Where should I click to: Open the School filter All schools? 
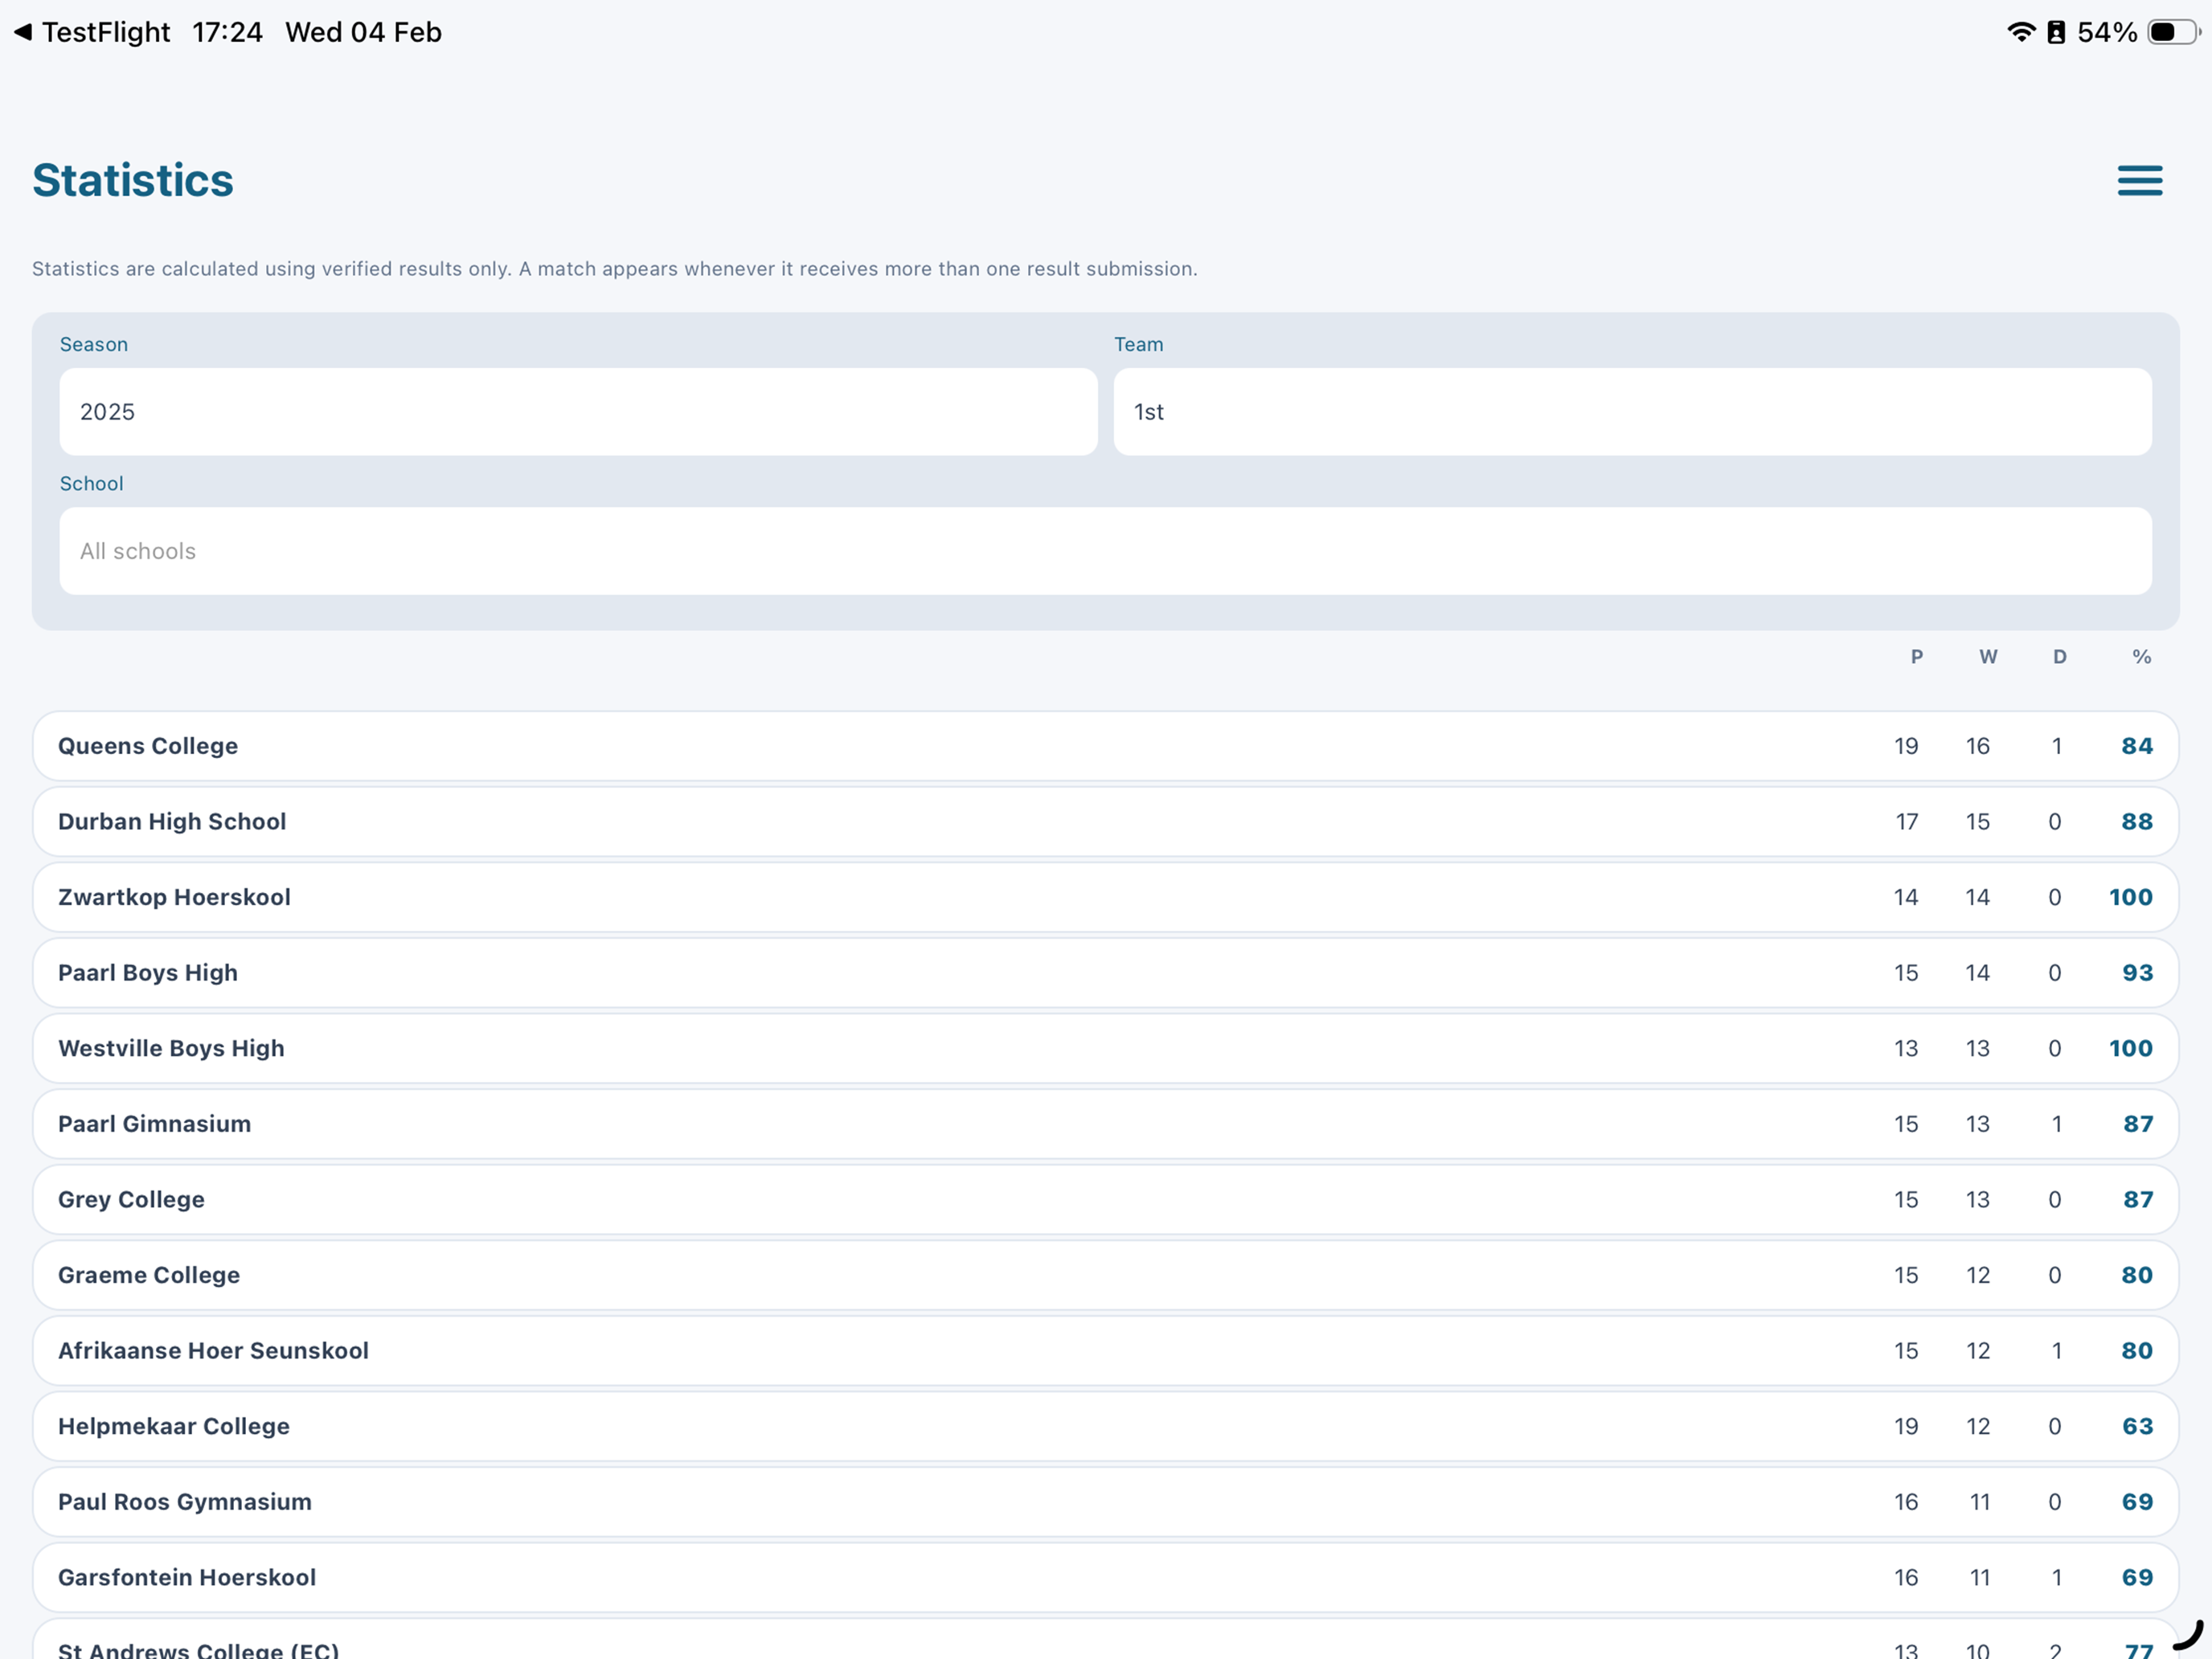point(1105,551)
